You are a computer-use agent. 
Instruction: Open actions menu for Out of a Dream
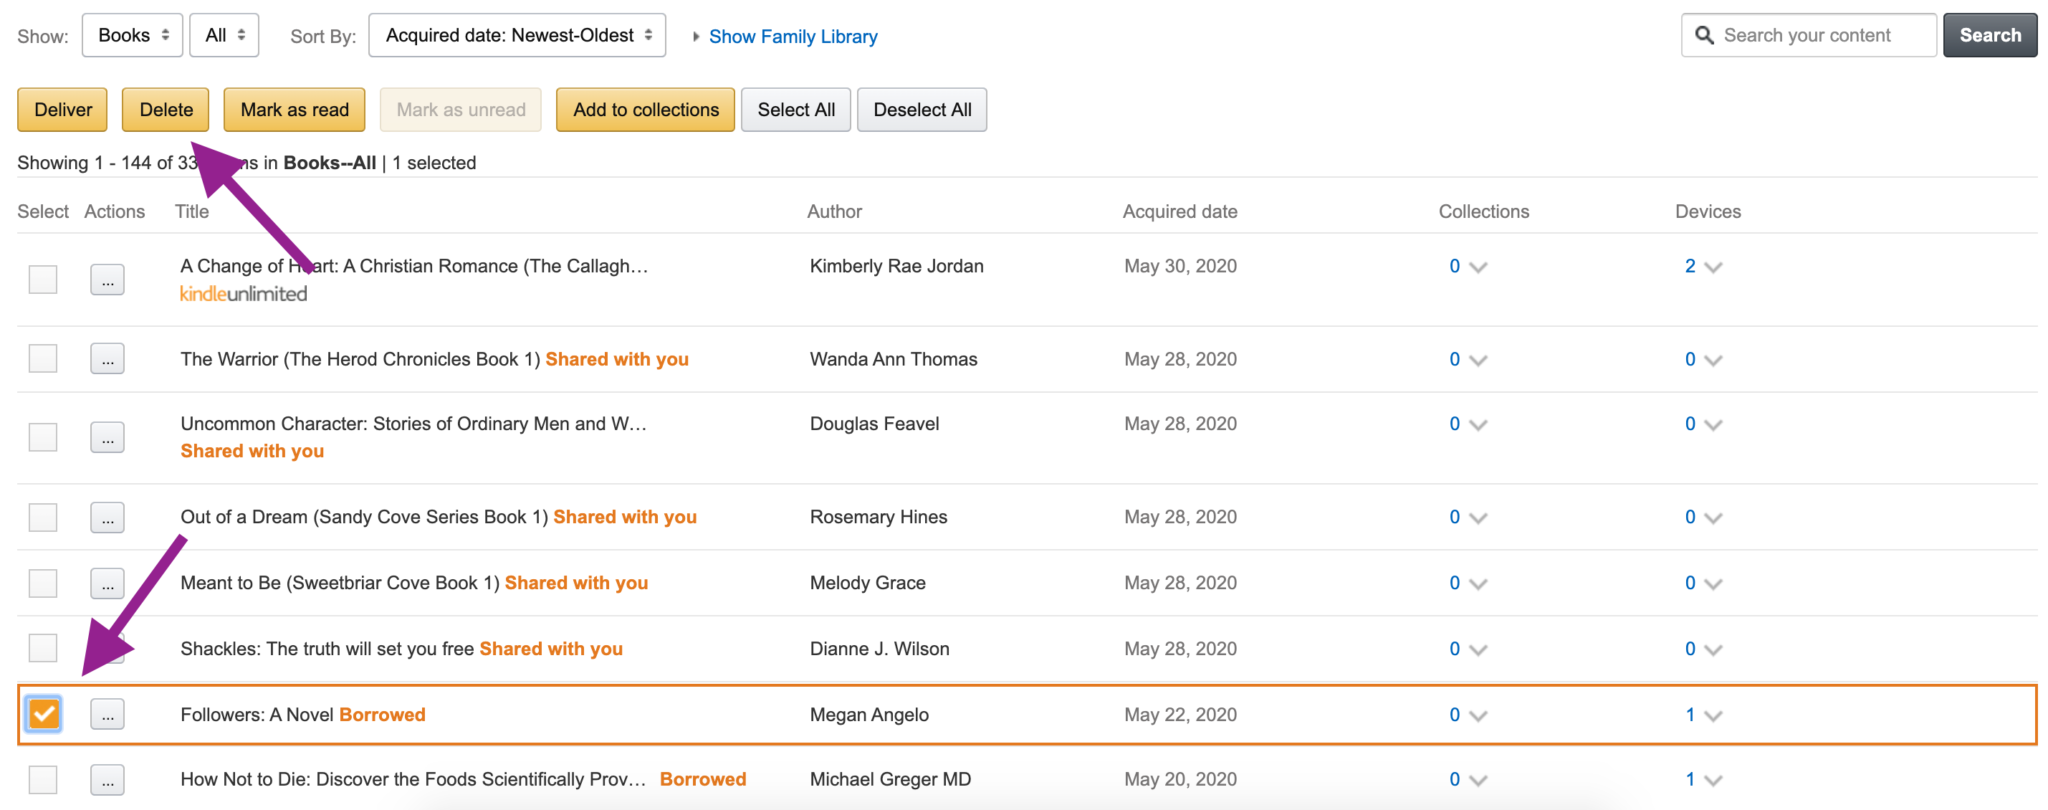coord(107,517)
